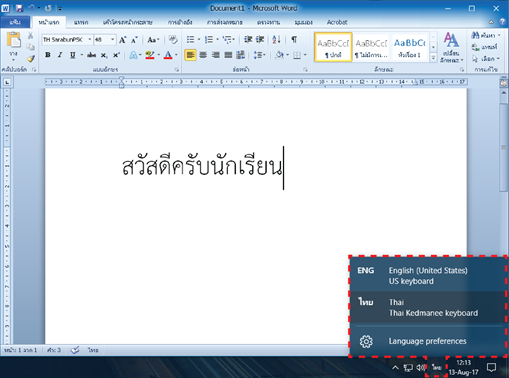The height and width of the screenshot is (378, 509).
Task: Switch to the References tab
Action: tap(180, 22)
